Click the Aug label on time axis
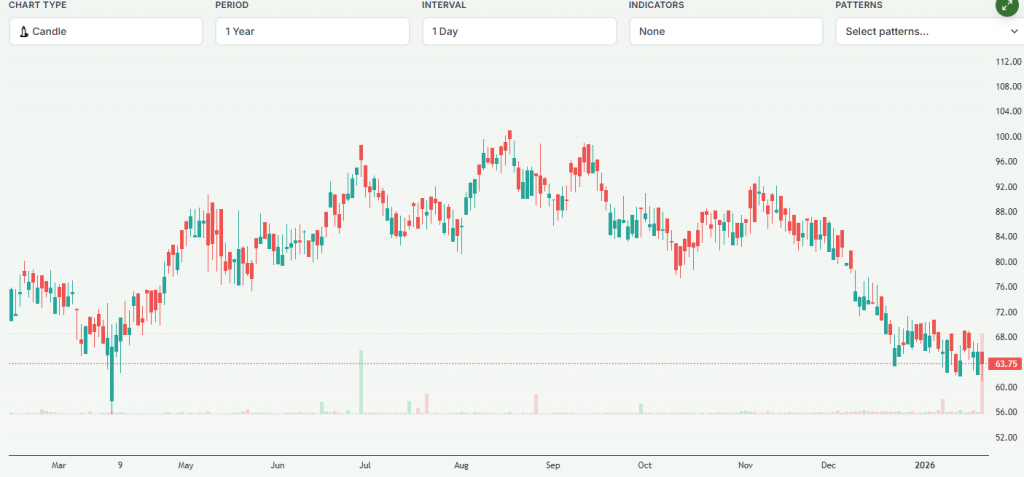1024x477 pixels. pyautogui.click(x=461, y=466)
